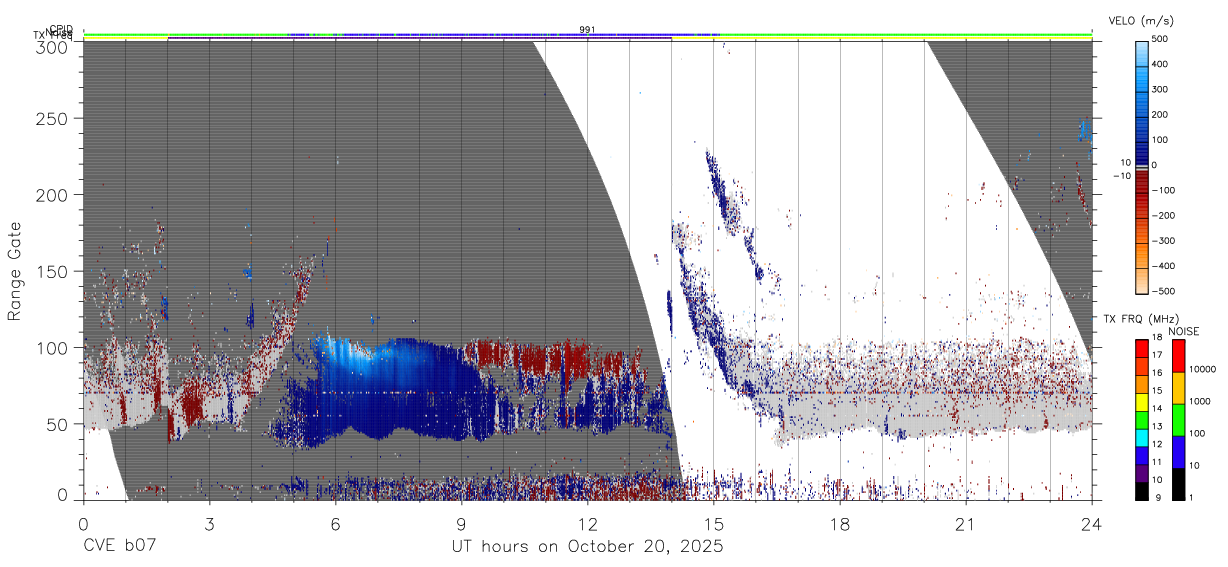Click the VELO (m/s) colorbar title
1228x567 pixels.
1143,20
